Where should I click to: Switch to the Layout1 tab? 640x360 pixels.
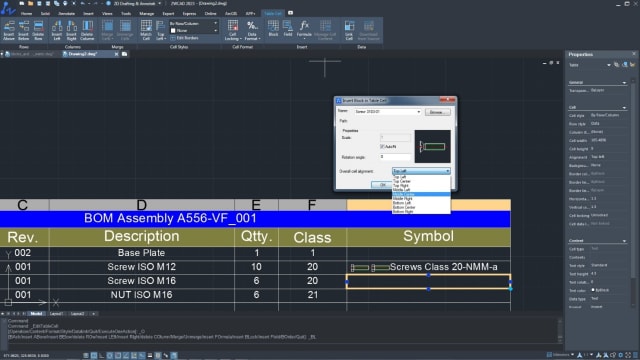click(x=56, y=314)
